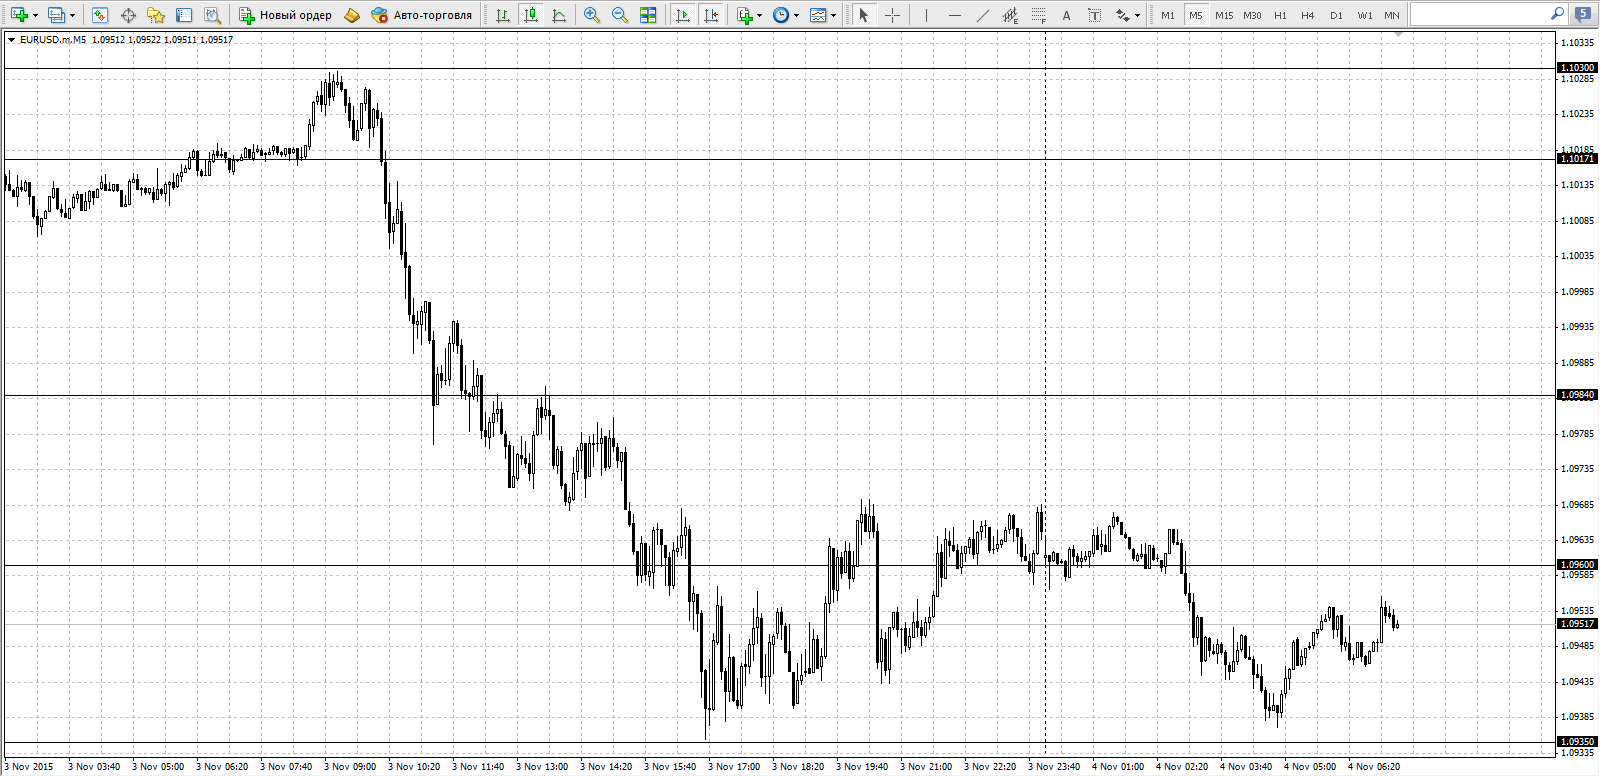Select the 1.09350 horizontal line label
Viewport: 1600px width, 777px height.
point(1578,742)
